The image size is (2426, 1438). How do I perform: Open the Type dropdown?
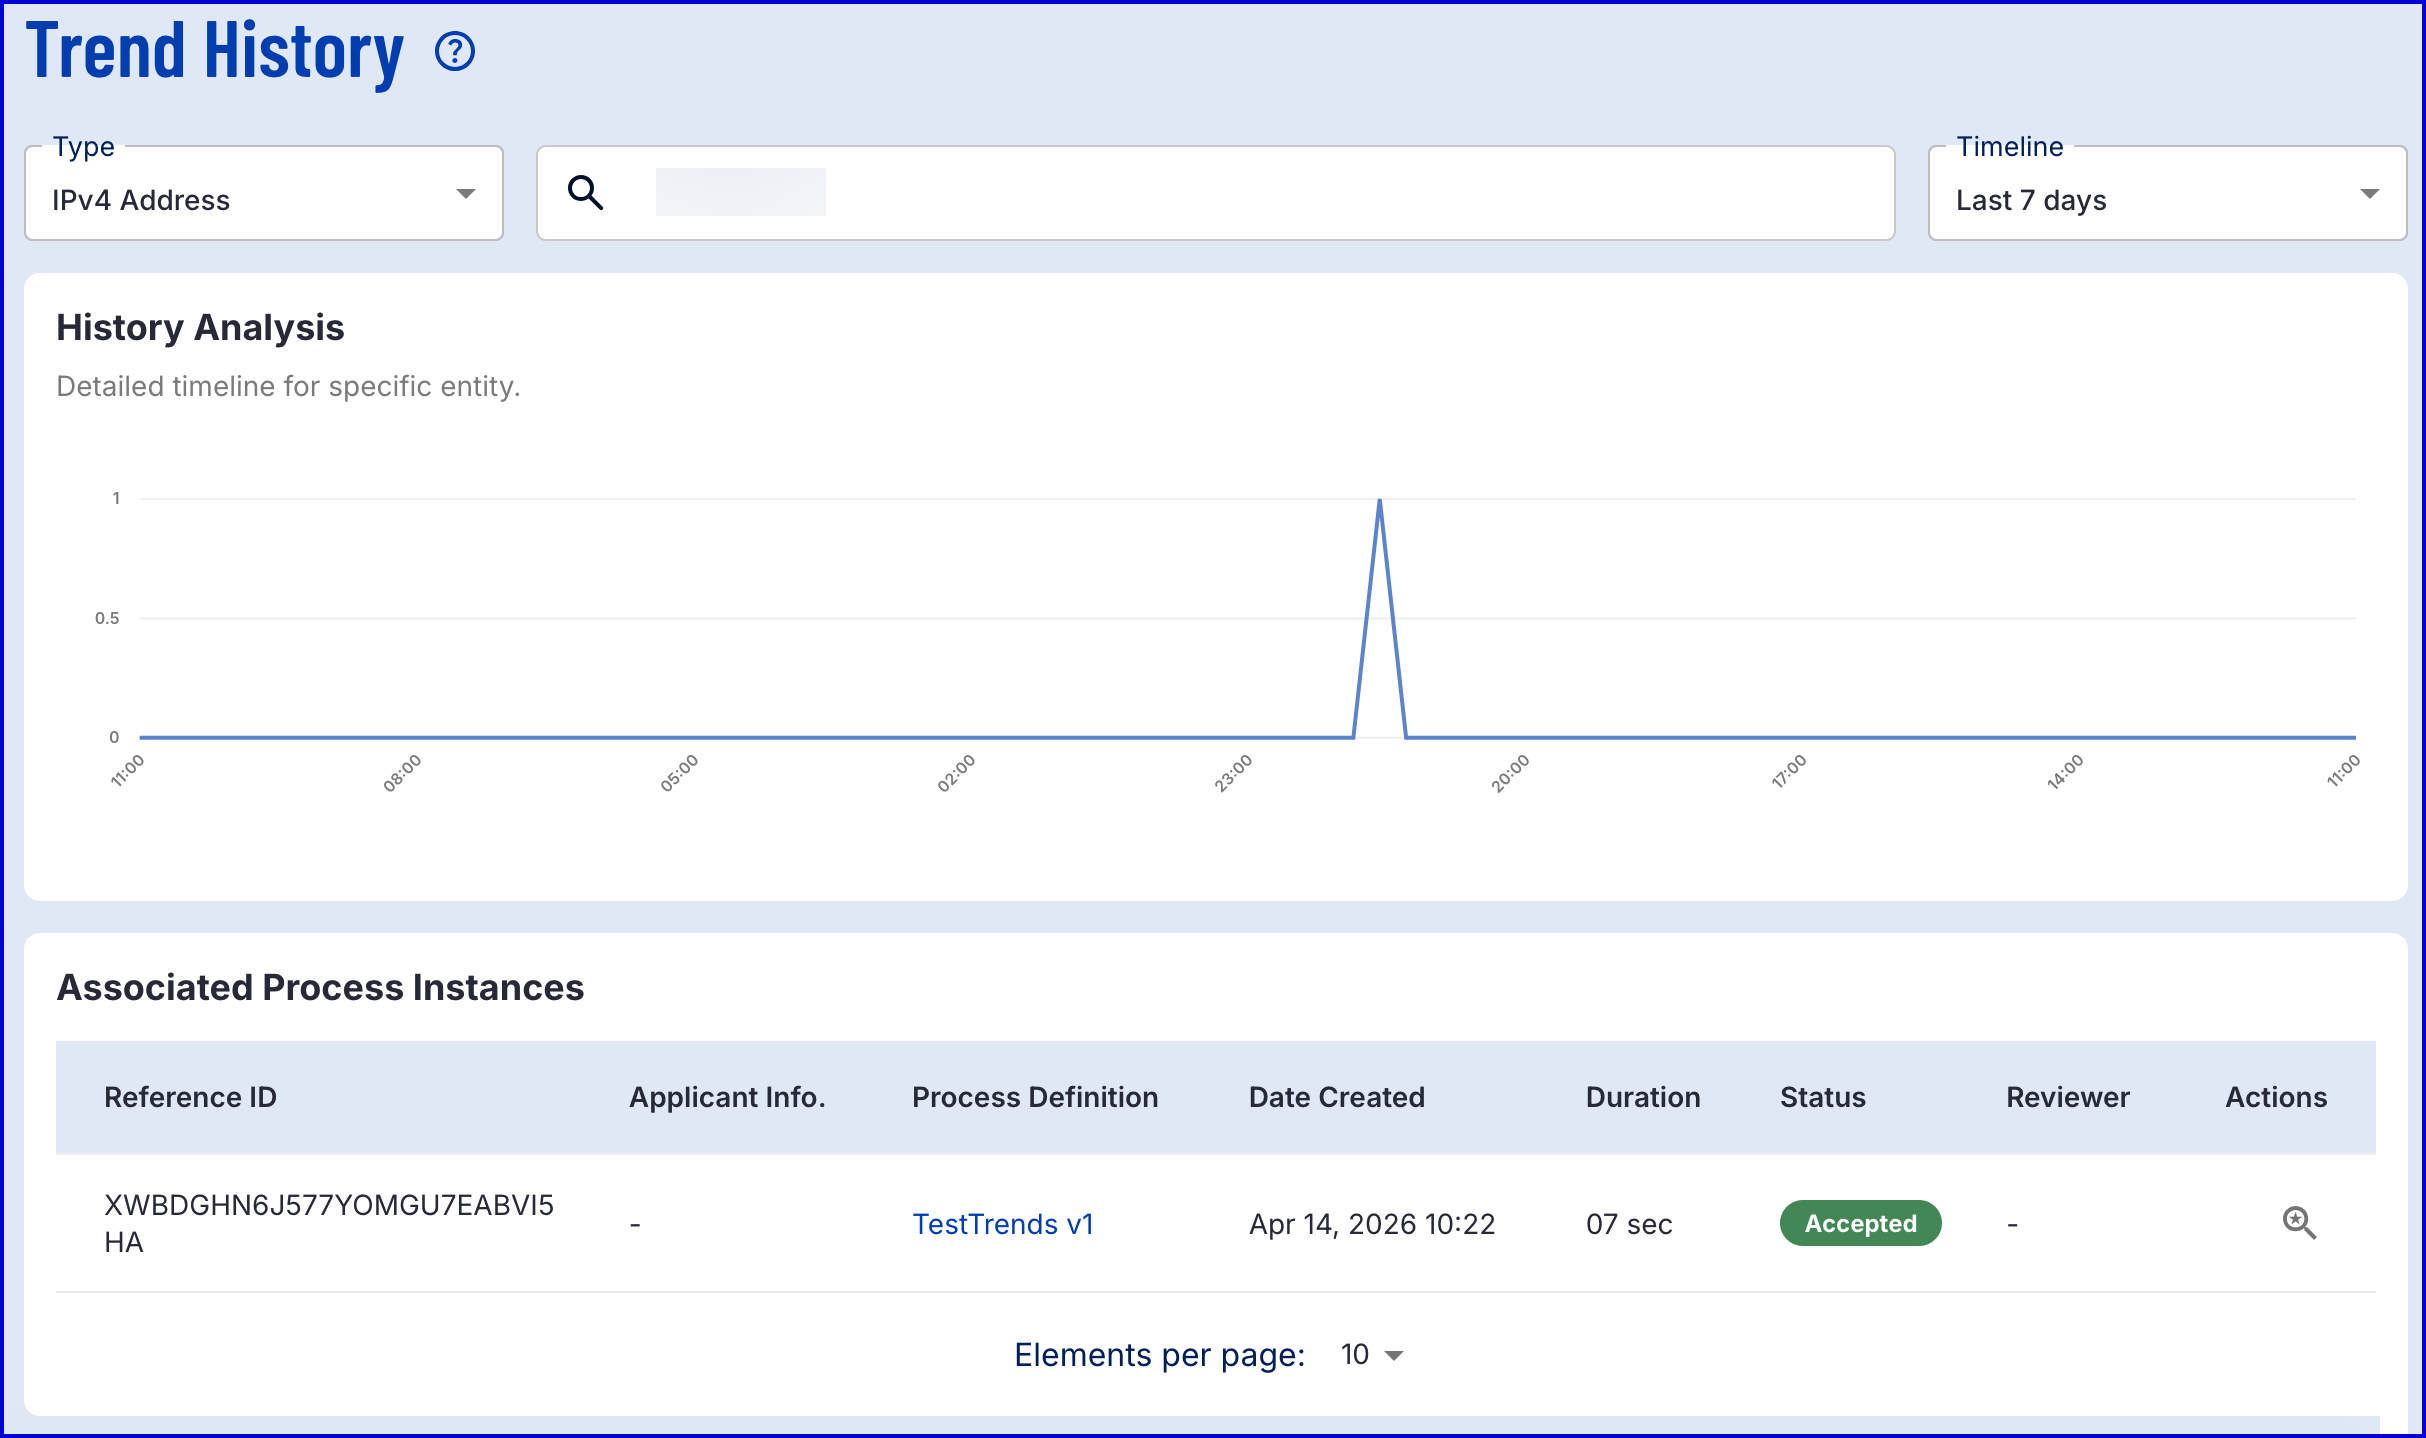pyautogui.click(x=264, y=194)
